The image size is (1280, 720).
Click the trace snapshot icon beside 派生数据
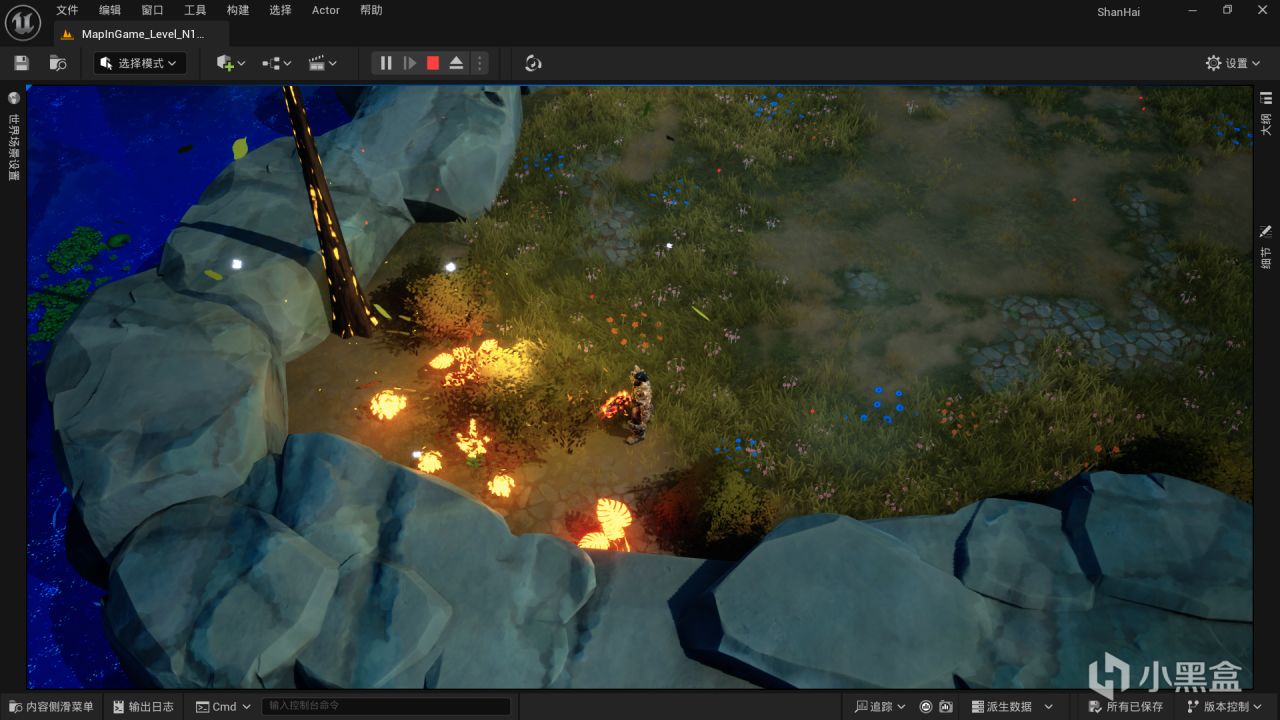946,707
